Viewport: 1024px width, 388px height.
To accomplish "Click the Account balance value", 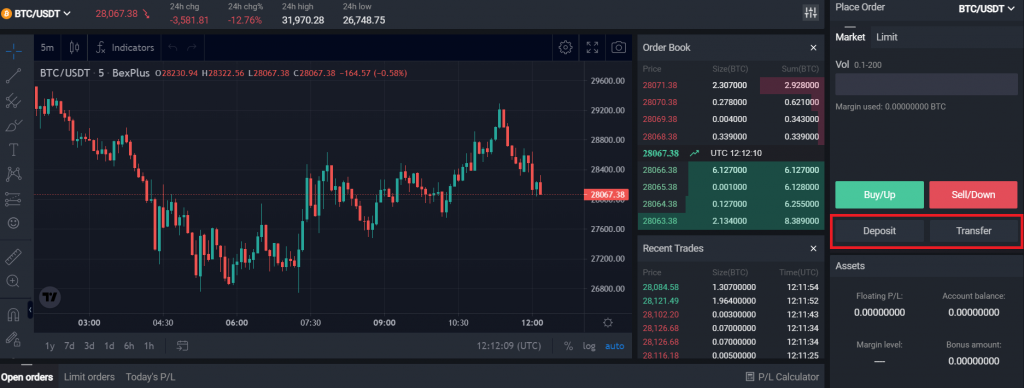I will [x=974, y=312].
